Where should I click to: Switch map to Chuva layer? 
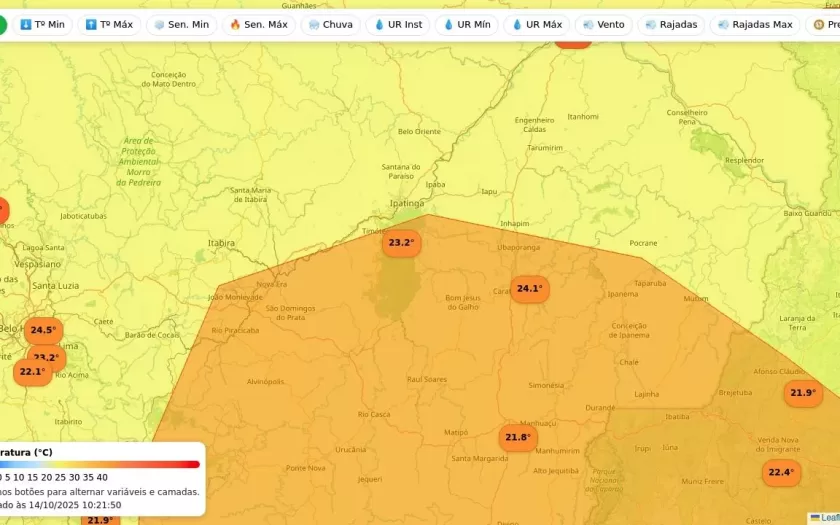tap(330, 25)
